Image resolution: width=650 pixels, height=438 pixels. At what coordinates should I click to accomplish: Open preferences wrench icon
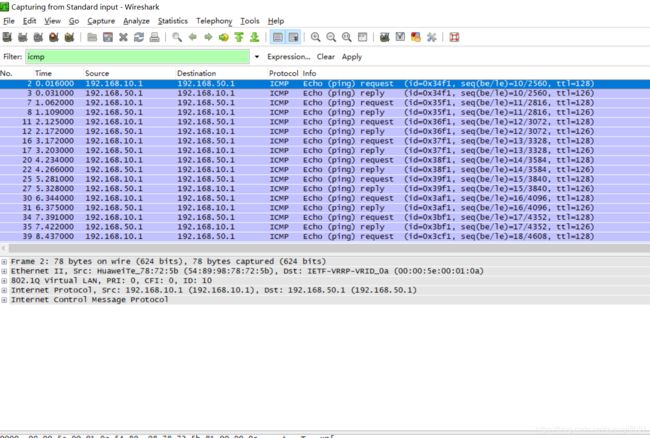(x=432, y=37)
